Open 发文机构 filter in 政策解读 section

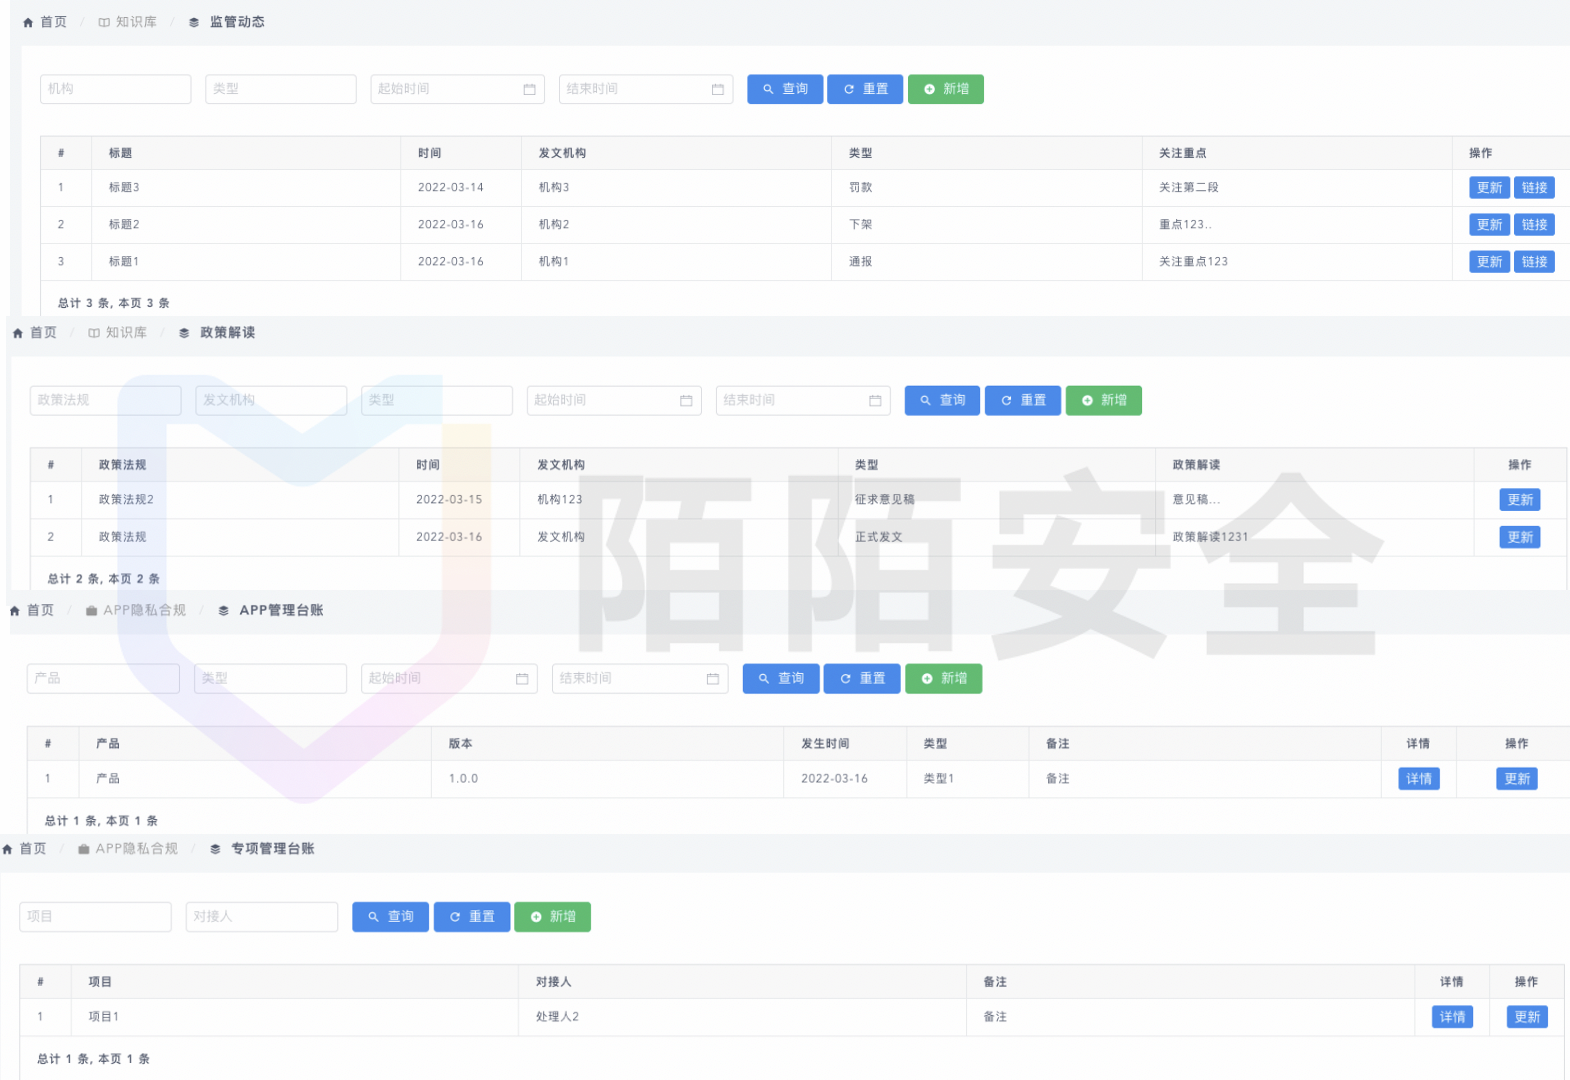coord(271,400)
